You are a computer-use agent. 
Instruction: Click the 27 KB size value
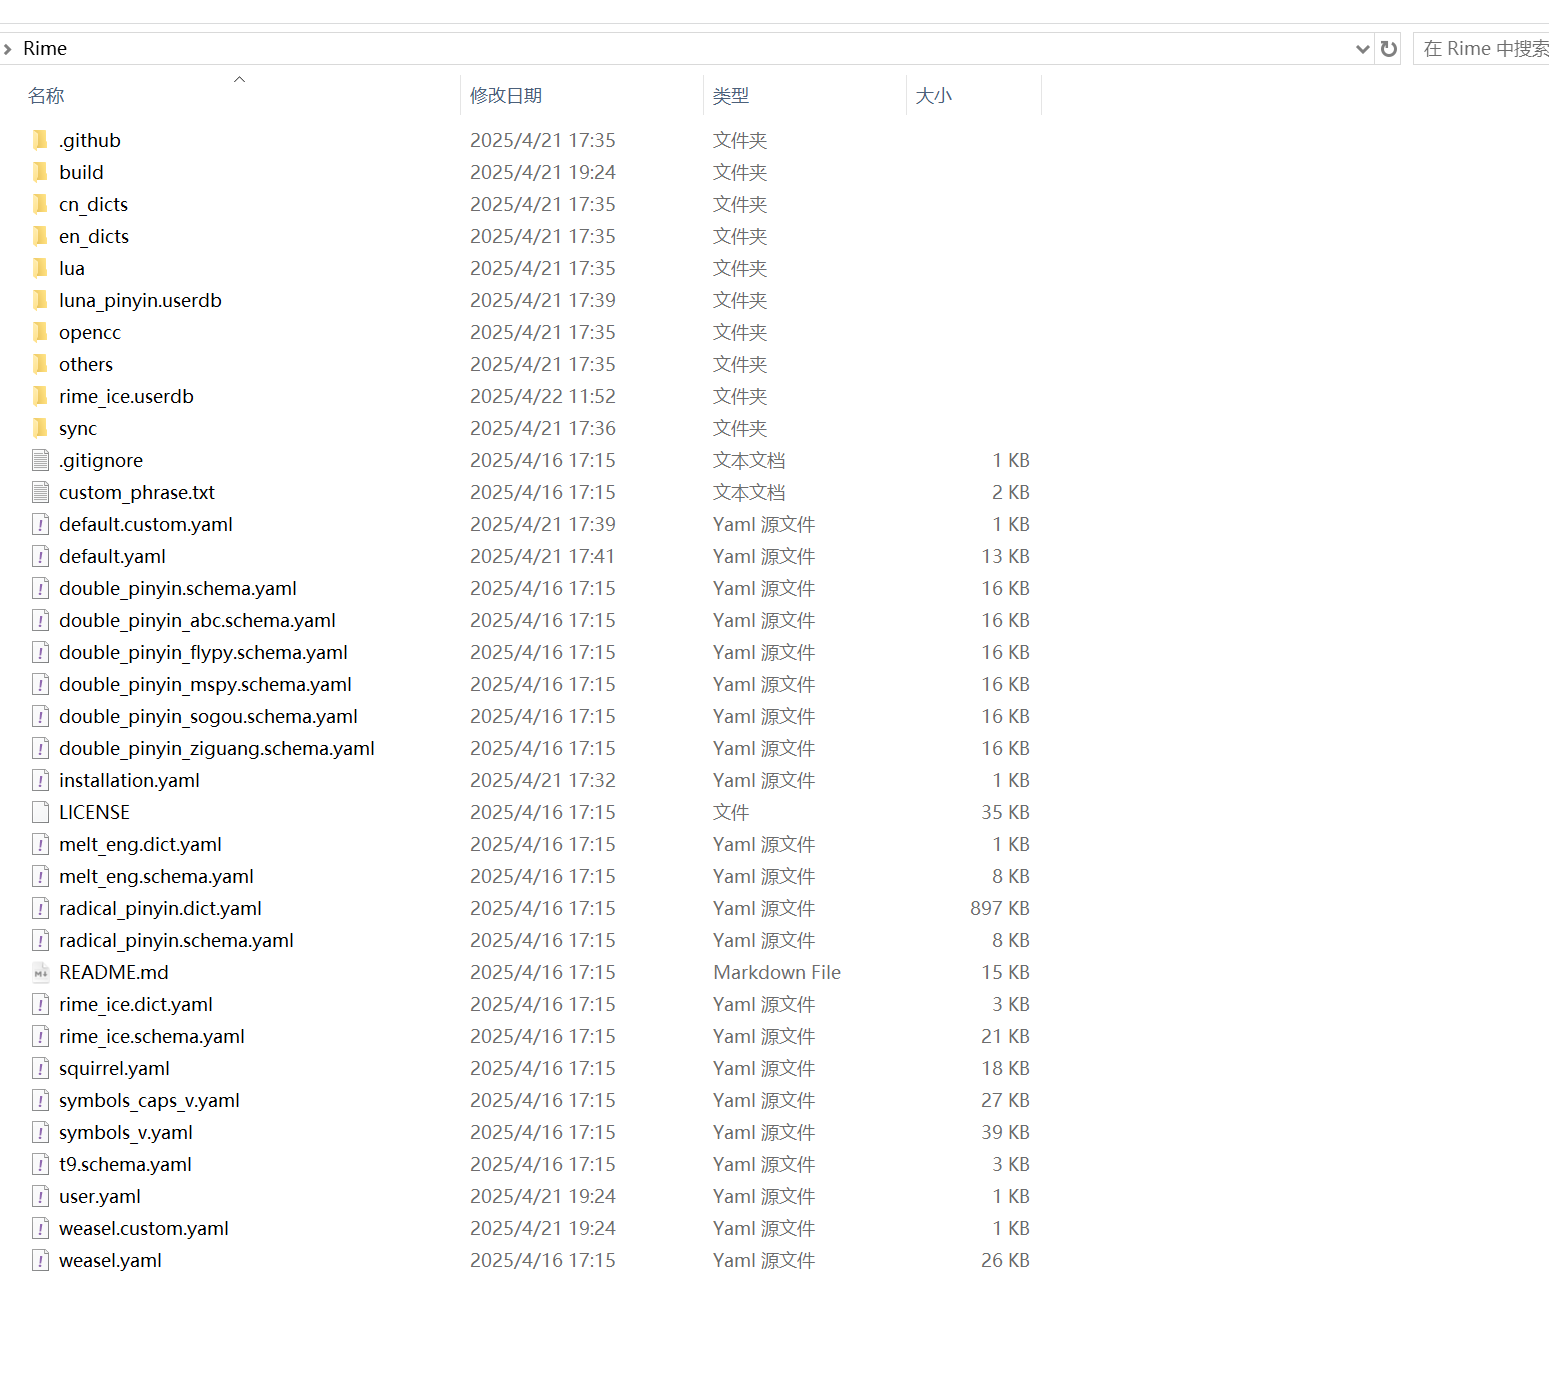pos(1005,1100)
